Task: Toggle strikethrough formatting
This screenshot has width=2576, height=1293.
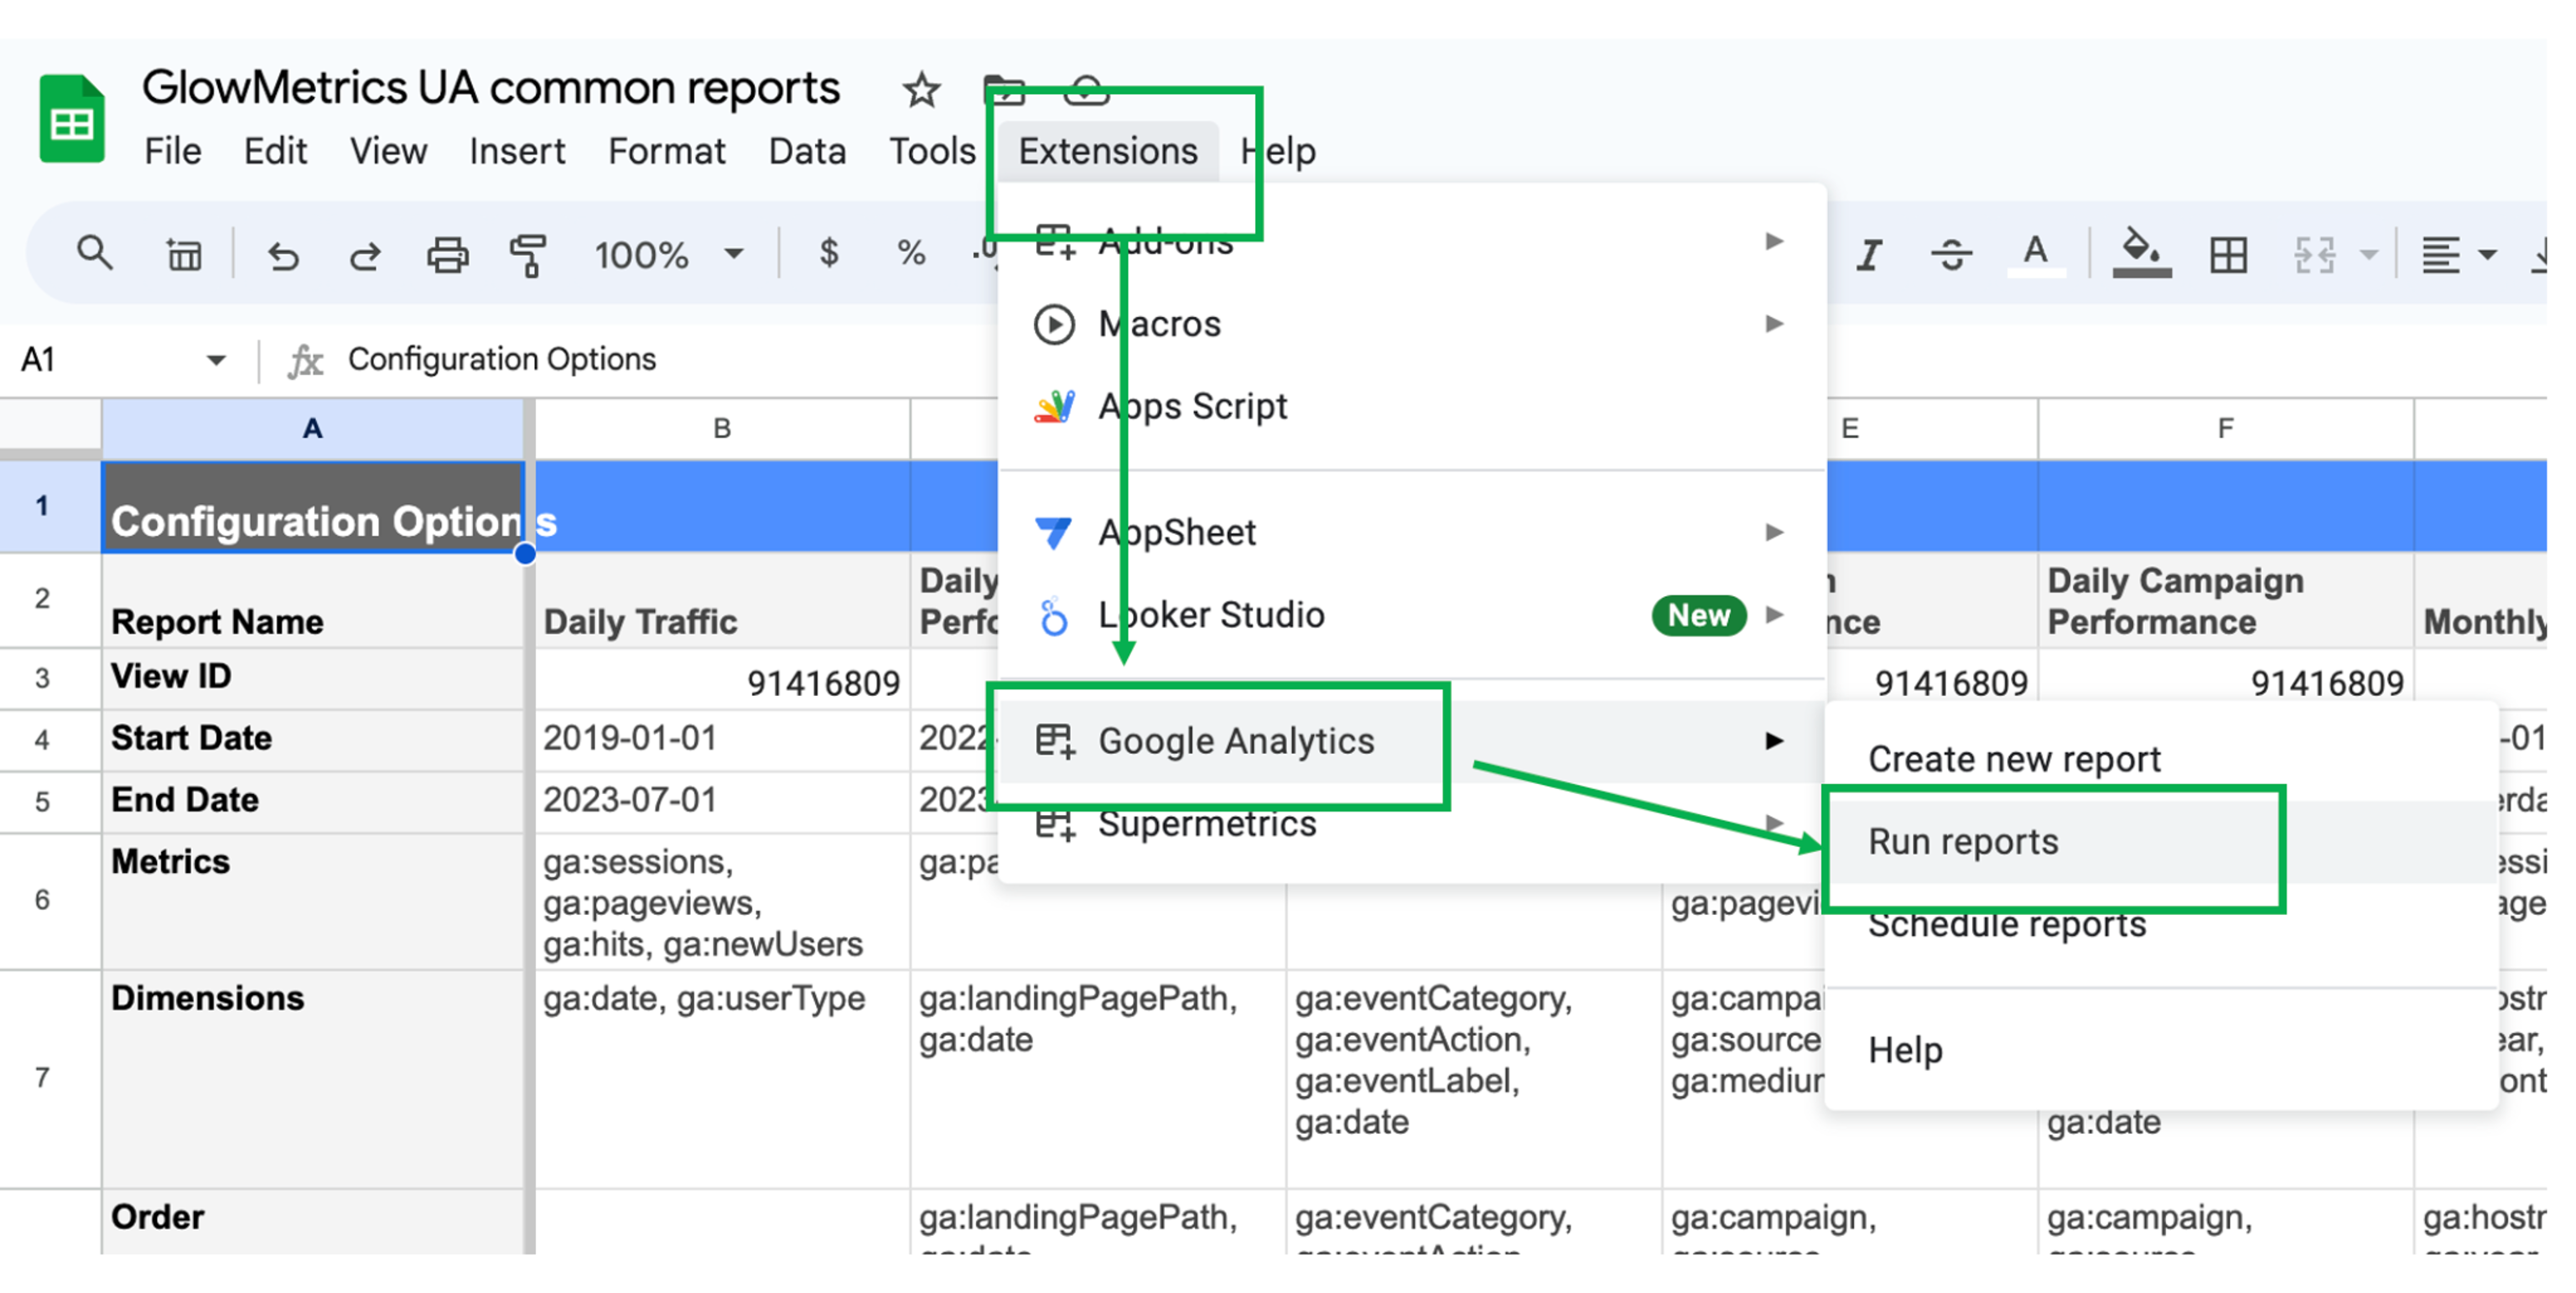Action: (x=1951, y=255)
